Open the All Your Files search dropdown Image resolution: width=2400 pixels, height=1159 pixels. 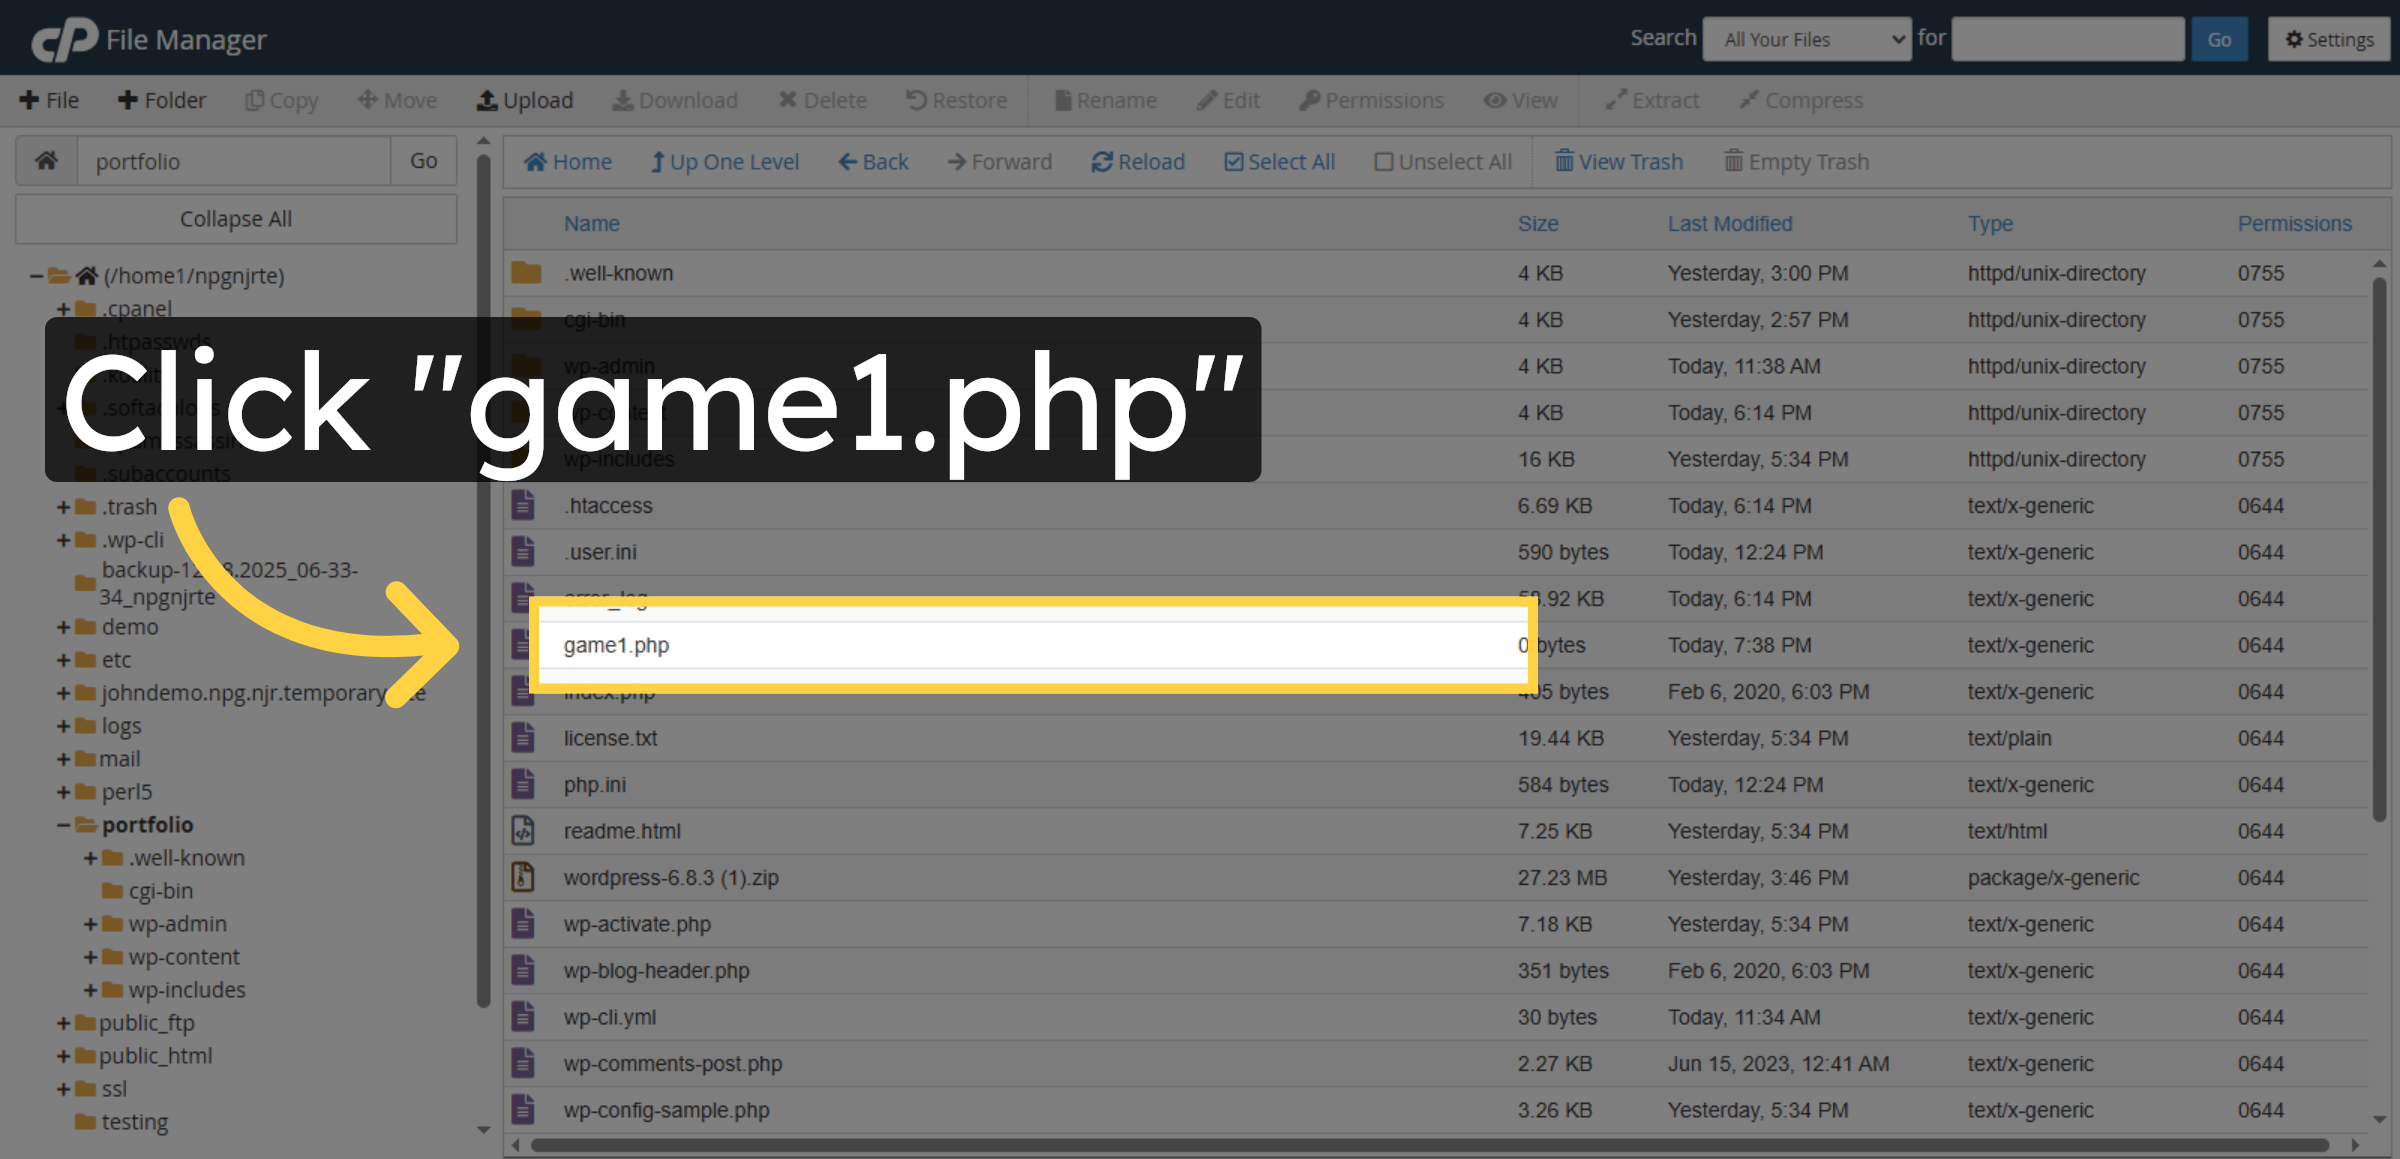(x=1806, y=39)
